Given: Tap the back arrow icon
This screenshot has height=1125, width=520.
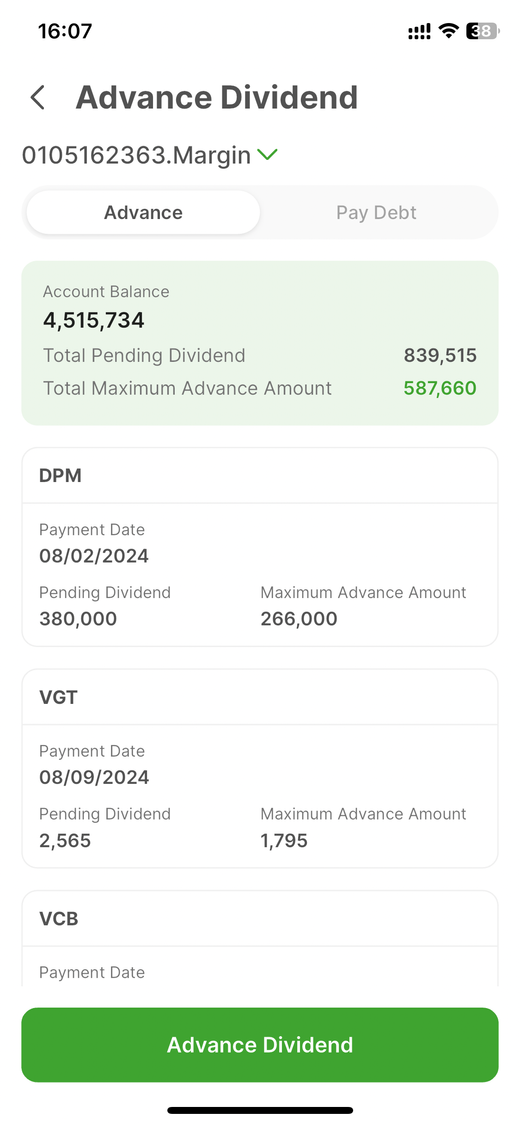Looking at the screenshot, I should pyautogui.click(x=38, y=98).
